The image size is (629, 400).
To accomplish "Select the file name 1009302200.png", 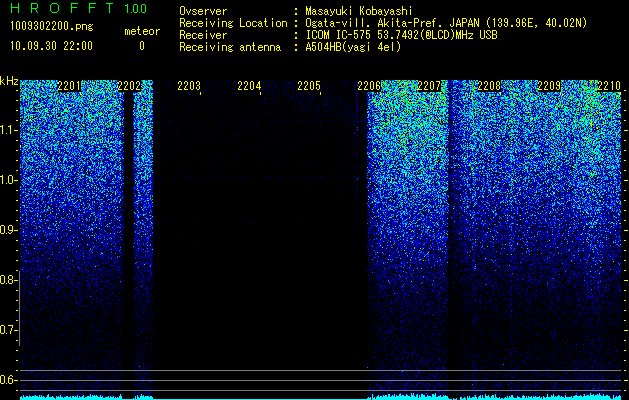I will coord(52,27).
